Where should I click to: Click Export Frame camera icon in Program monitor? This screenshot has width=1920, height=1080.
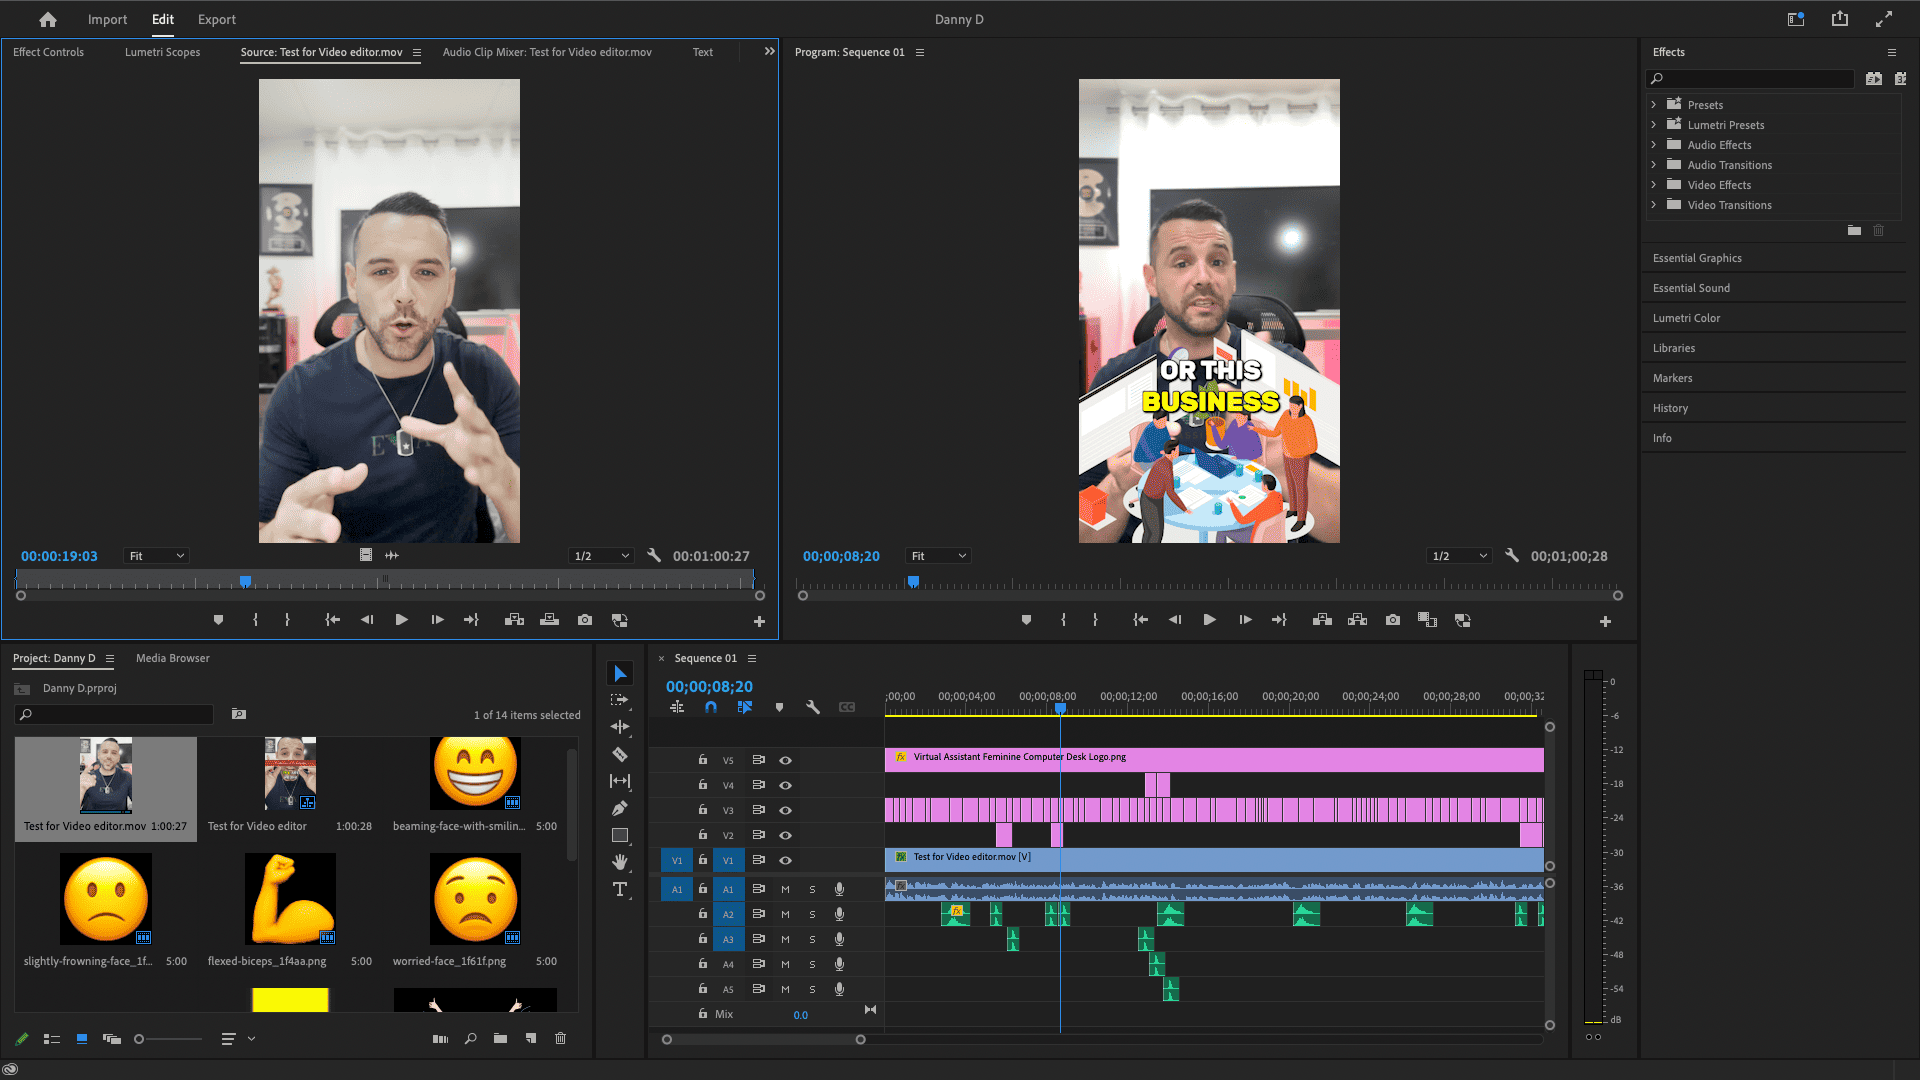[1392, 620]
